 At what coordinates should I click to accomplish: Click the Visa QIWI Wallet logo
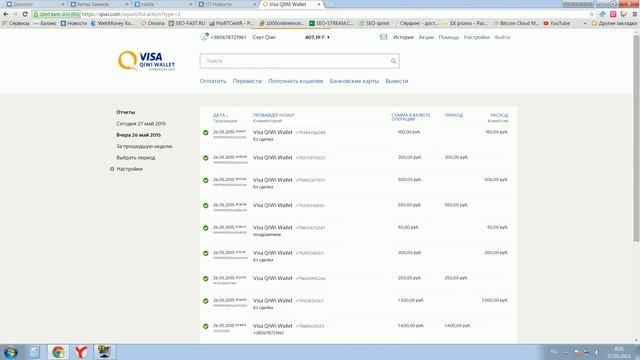click(x=146, y=61)
